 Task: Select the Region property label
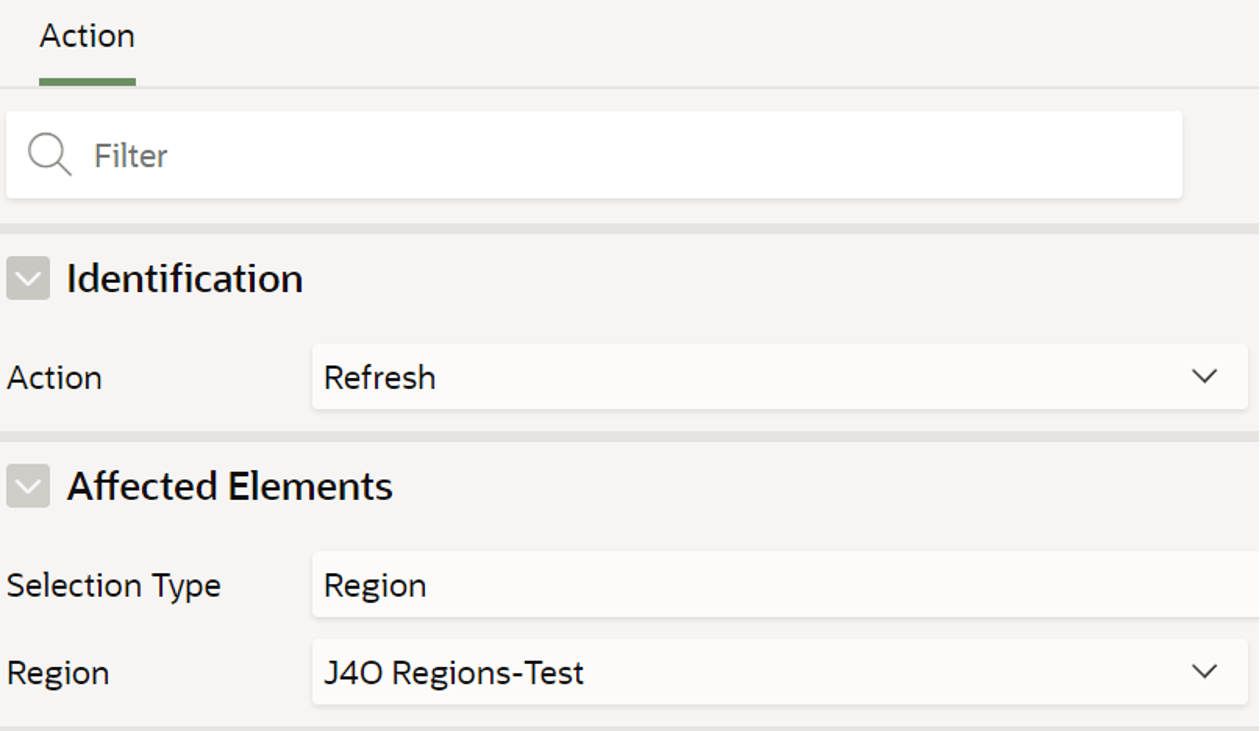(58, 673)
